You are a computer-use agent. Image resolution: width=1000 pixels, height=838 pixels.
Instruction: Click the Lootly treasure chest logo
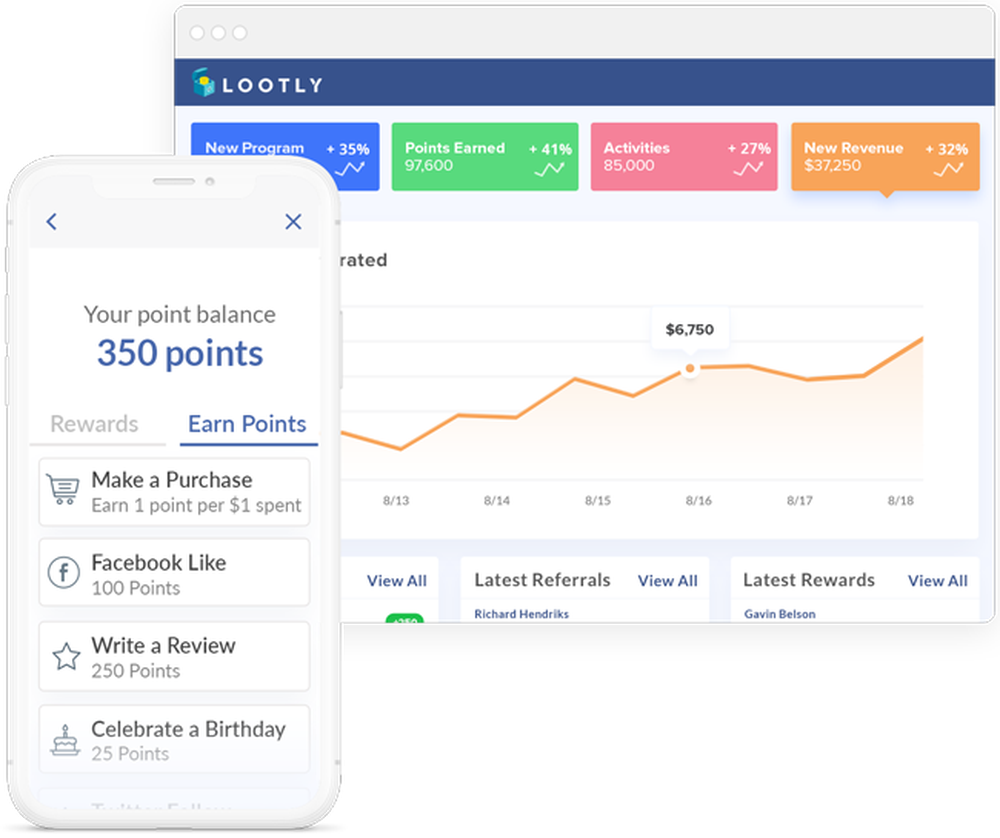tap(203, 83)
